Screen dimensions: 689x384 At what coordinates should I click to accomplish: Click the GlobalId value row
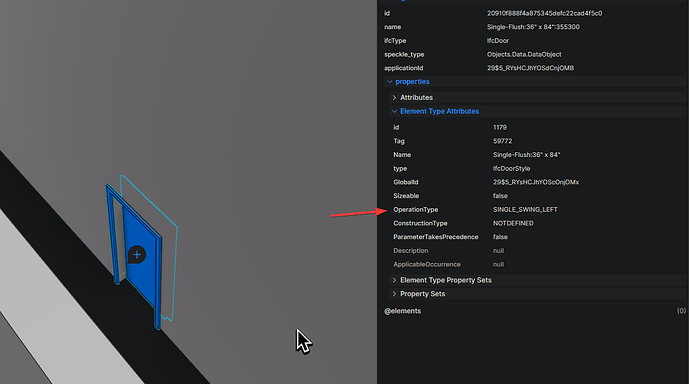[536, 182]
